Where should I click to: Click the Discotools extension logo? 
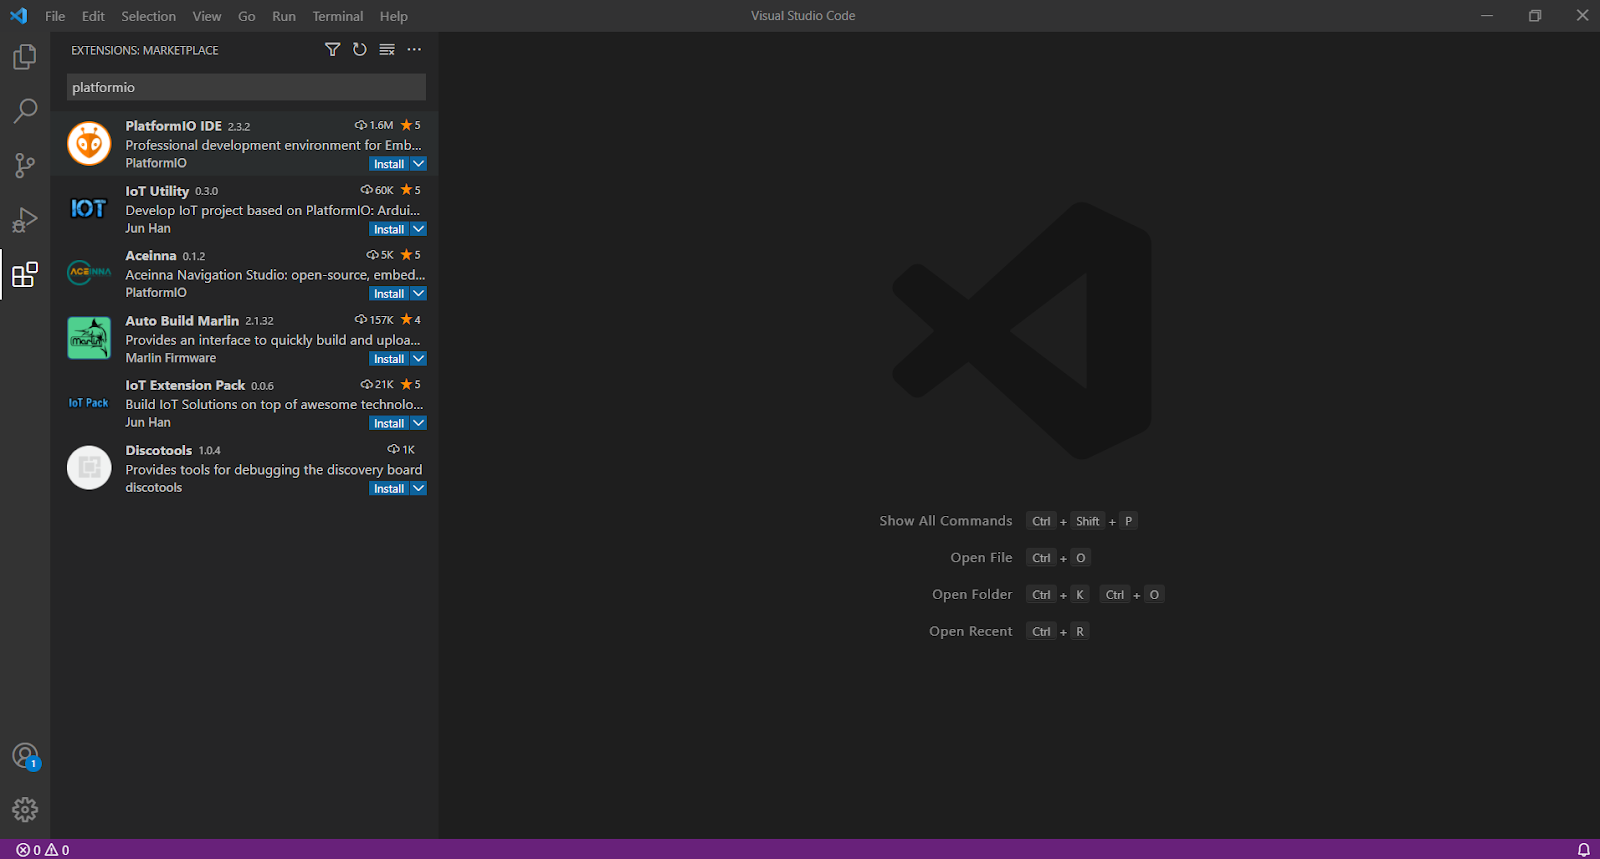pos(89,467)
